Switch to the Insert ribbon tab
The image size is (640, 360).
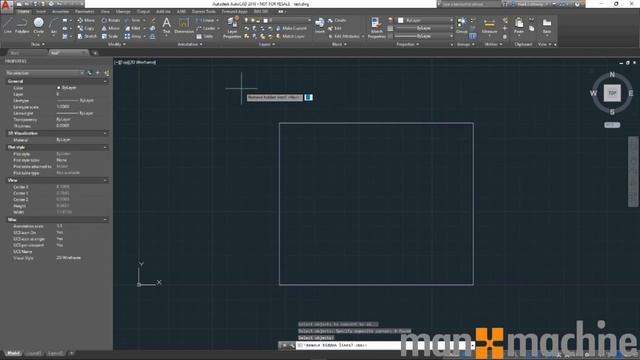(41, 11)
